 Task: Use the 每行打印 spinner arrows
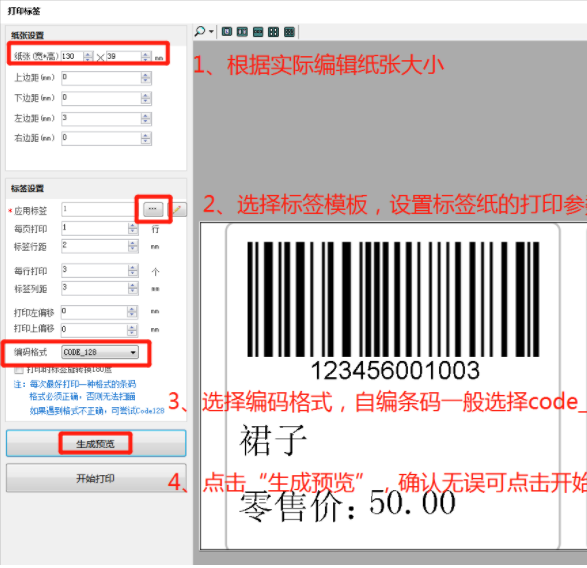[133, 270]
